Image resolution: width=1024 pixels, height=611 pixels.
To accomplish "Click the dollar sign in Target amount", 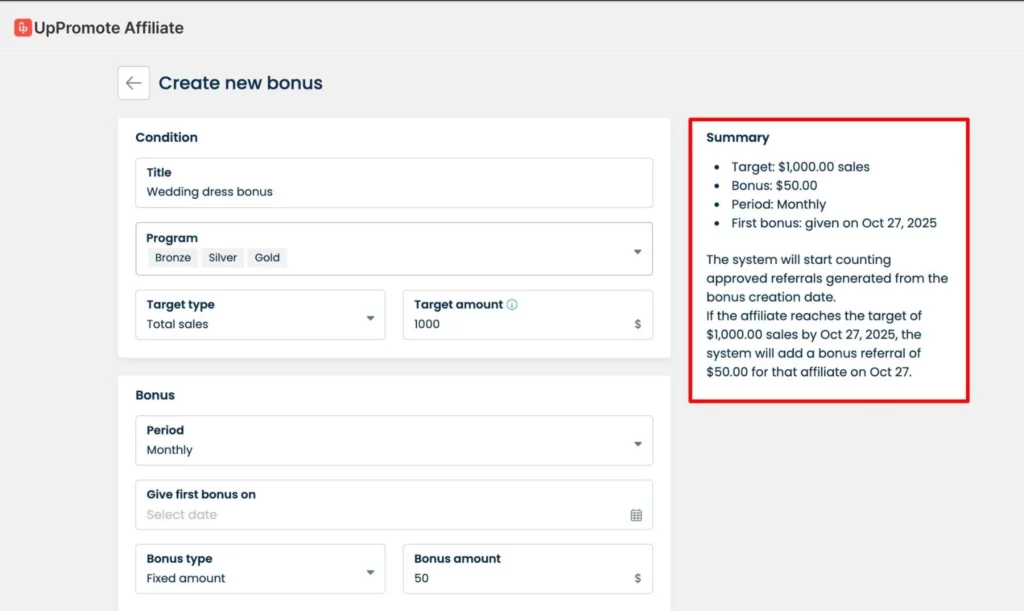I will (x=637, y=324).
